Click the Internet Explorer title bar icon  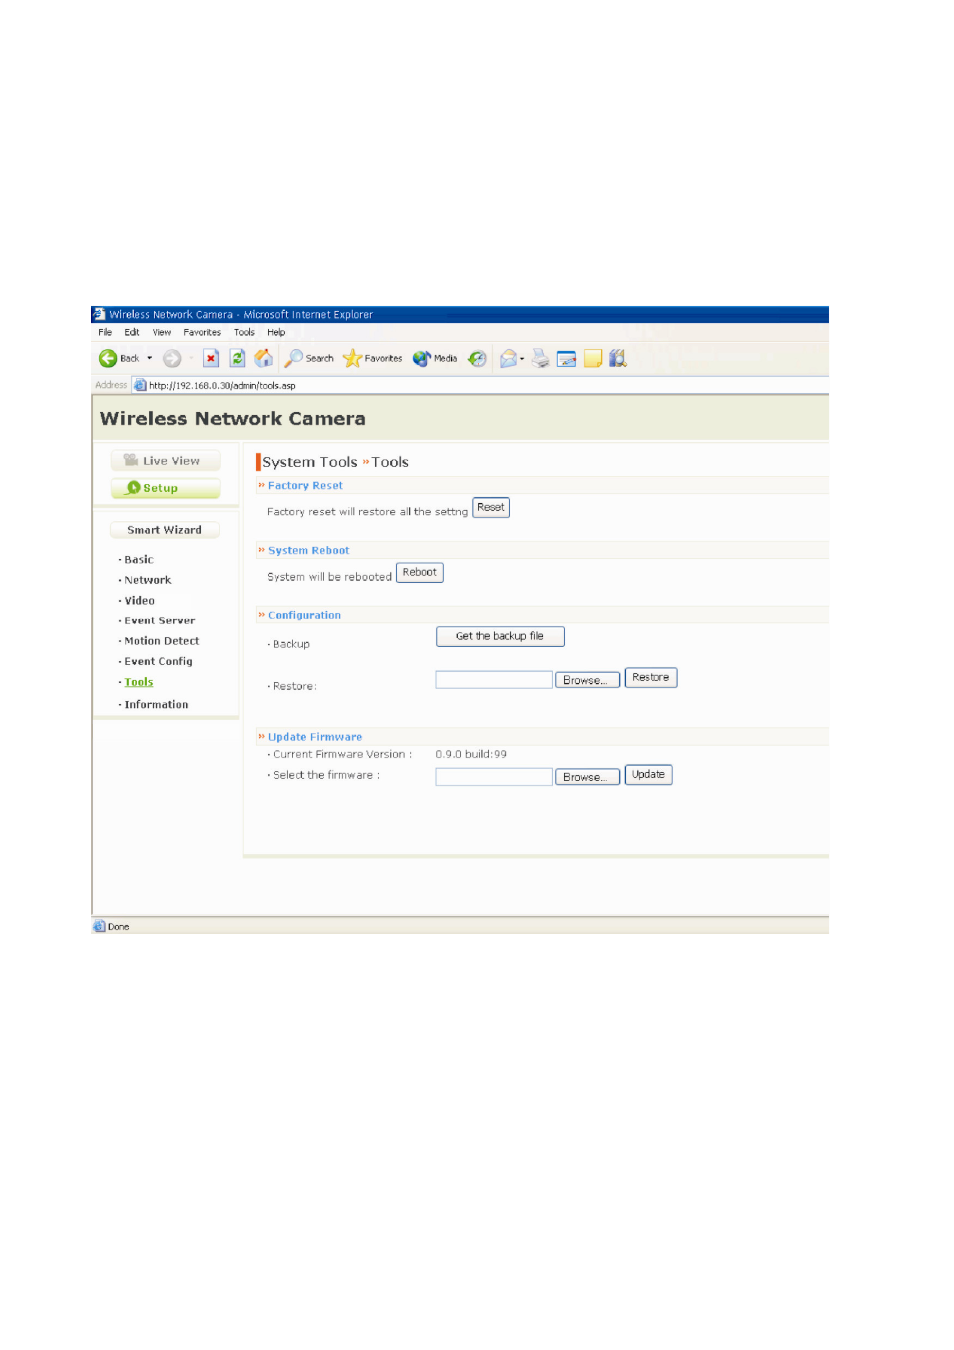pyautogui.click(x=99, y=314)
